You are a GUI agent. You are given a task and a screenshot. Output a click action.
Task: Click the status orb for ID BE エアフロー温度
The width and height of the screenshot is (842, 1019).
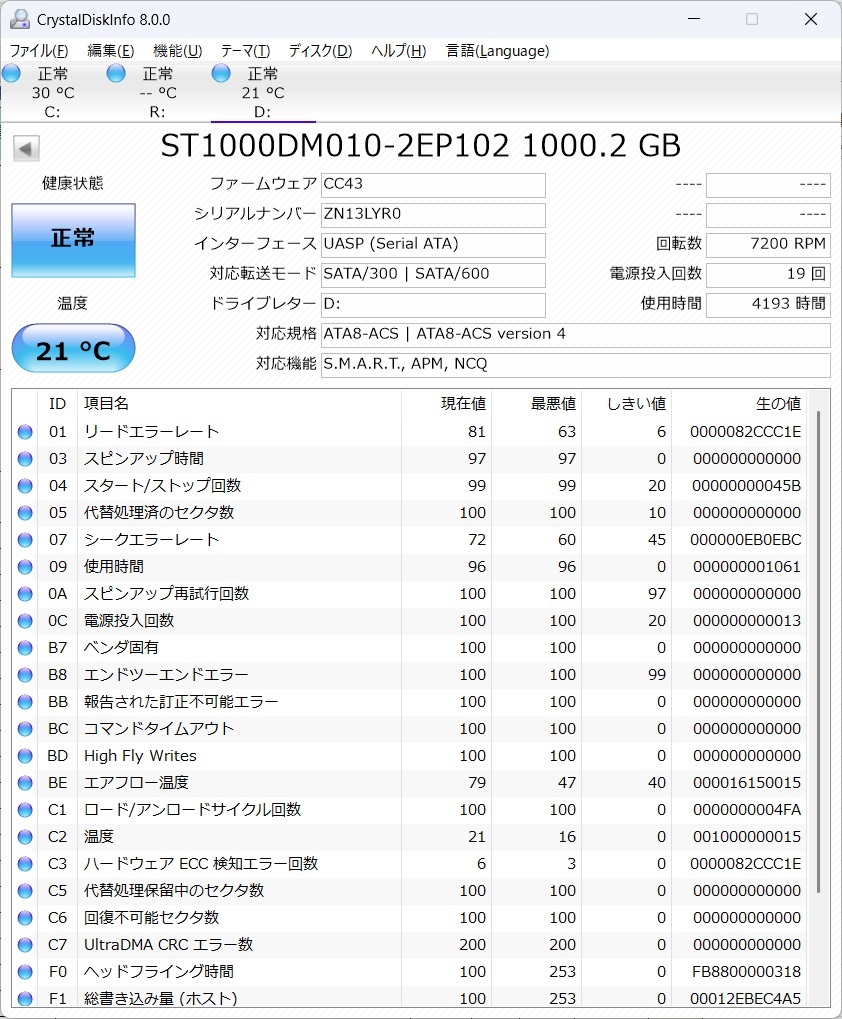(x=25, y=782)
